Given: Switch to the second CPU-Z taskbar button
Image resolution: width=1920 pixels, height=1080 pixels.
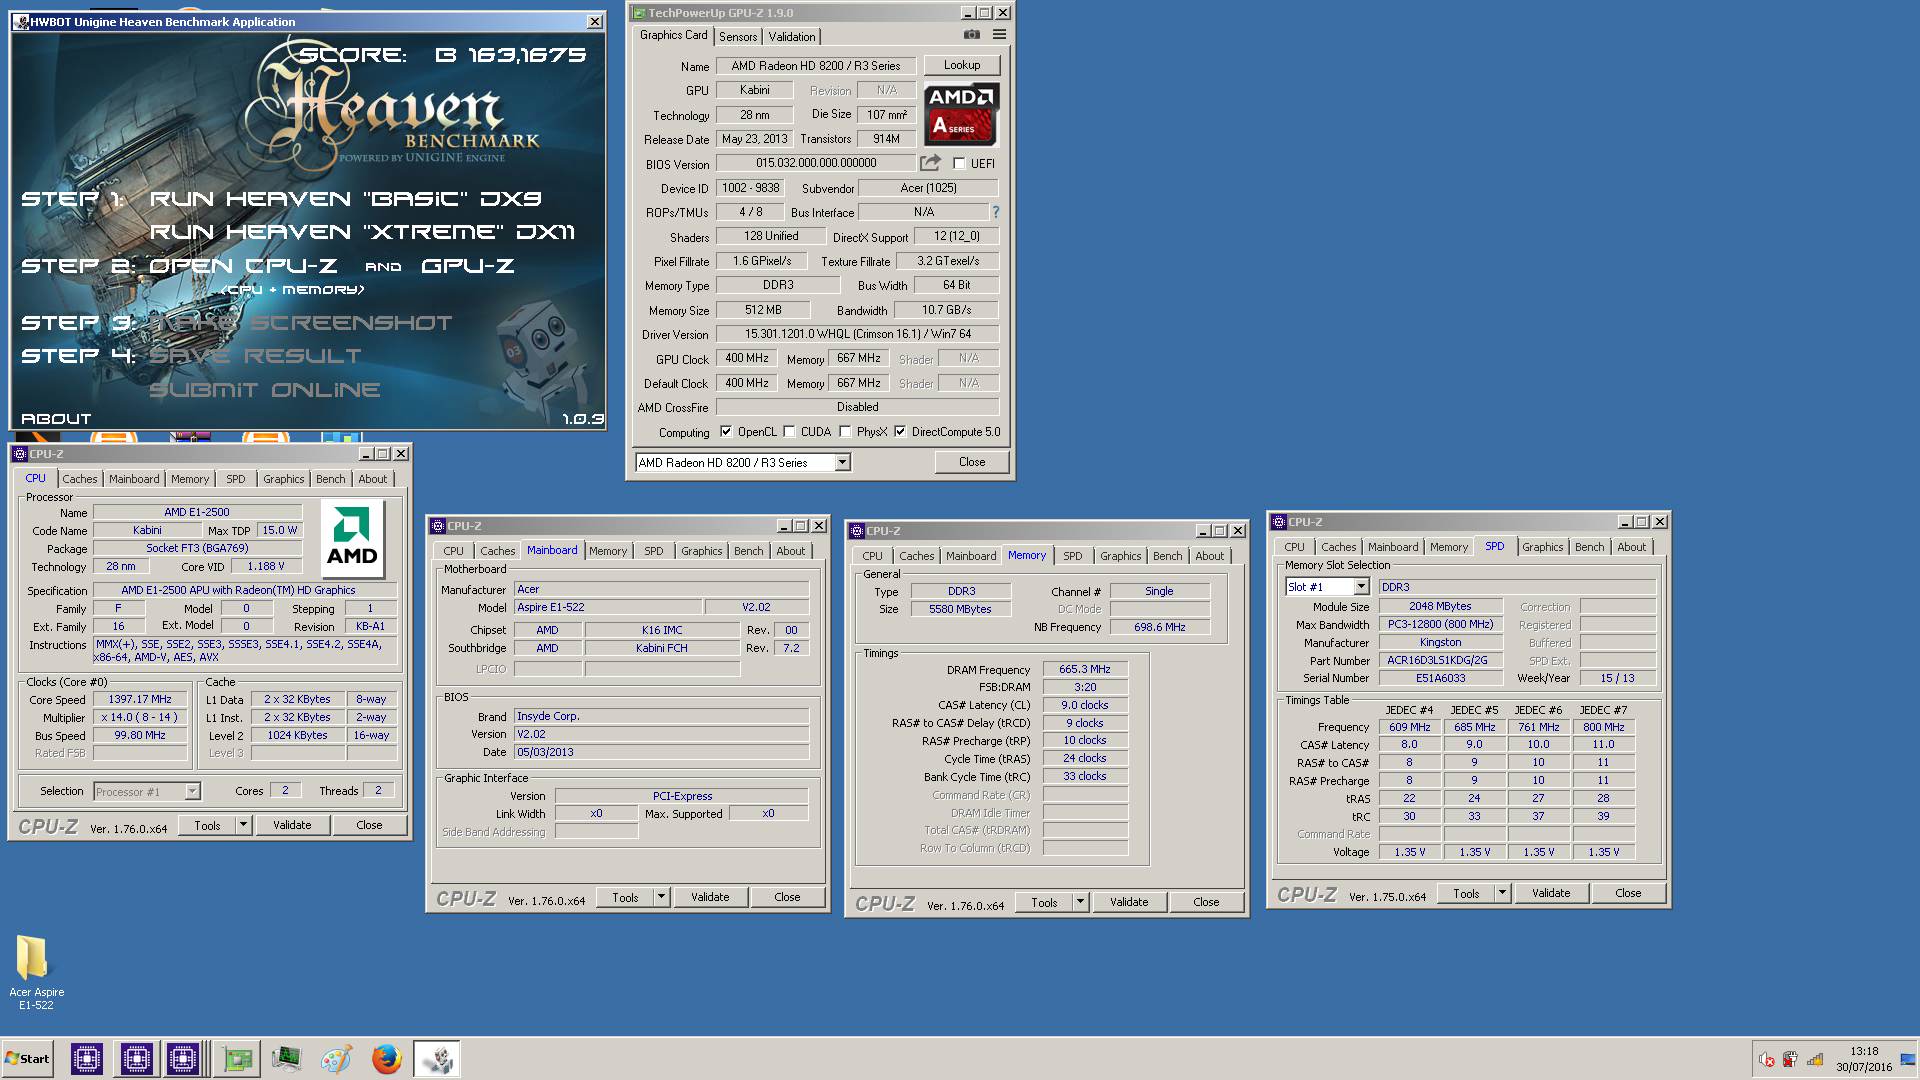Looking at the screenshot, I should point(136,1059).
